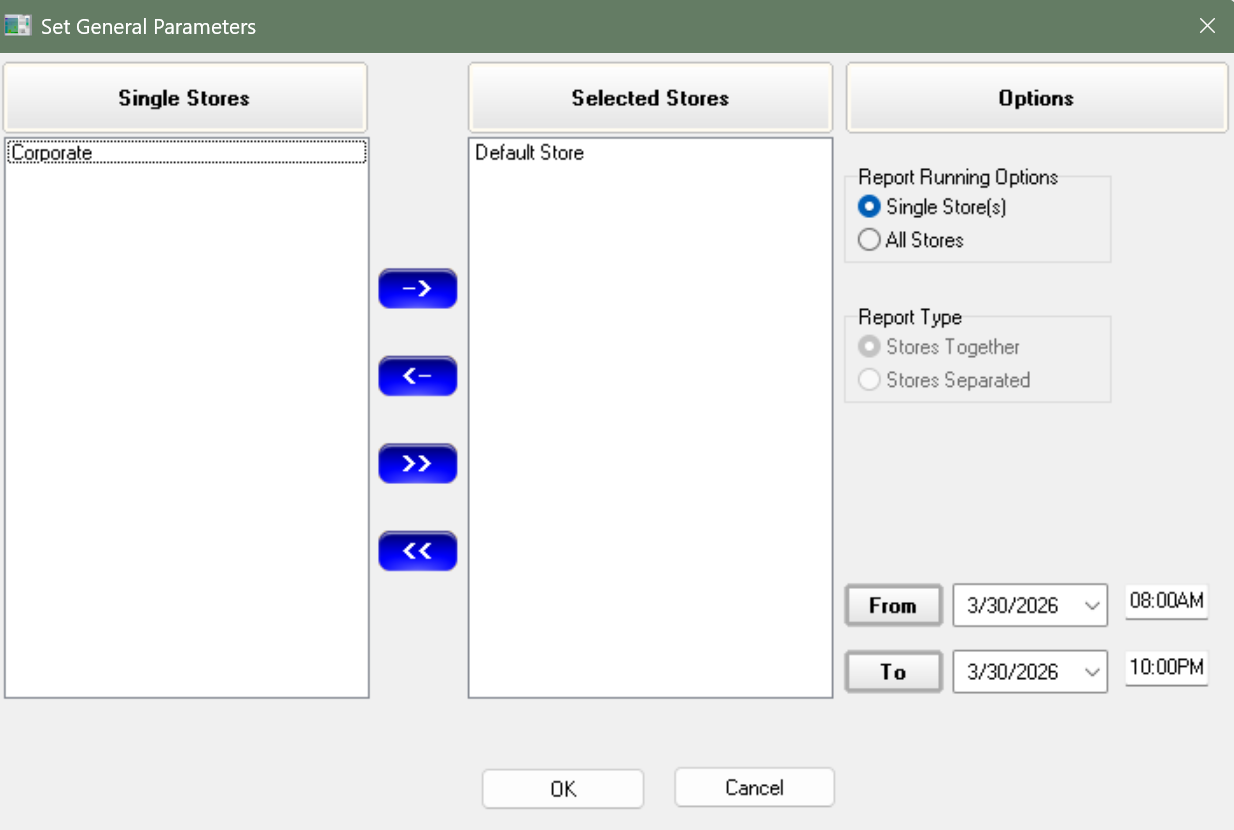
Task: Select the Single Store(s) radio option
Action: (x=870, y=207)
